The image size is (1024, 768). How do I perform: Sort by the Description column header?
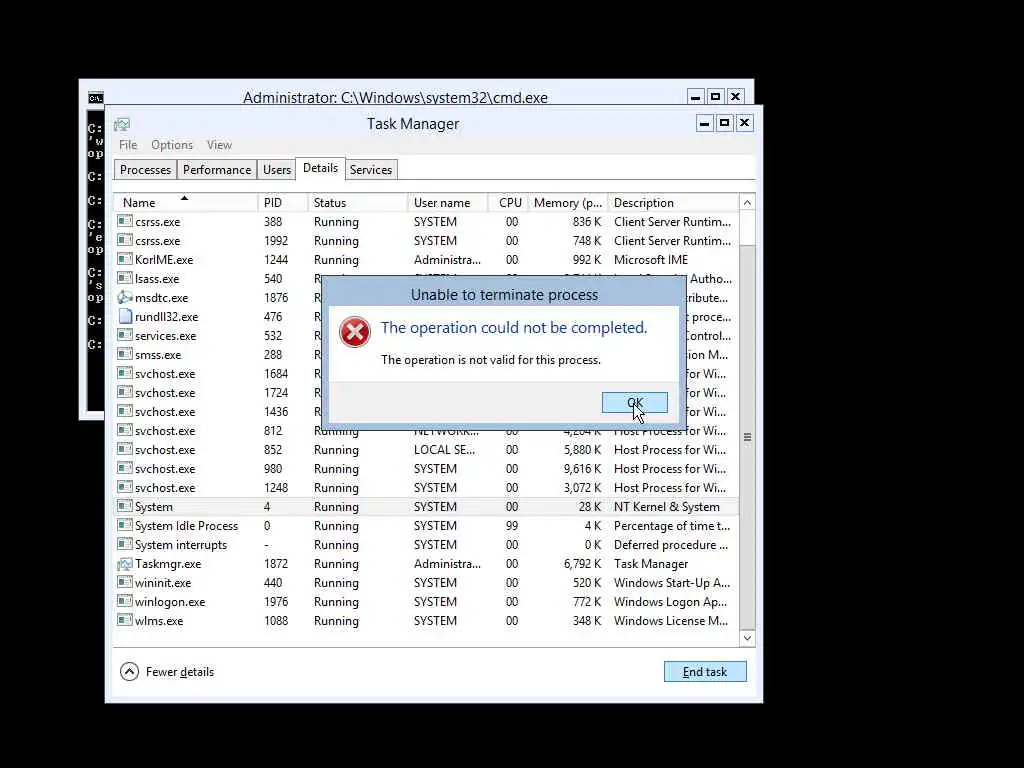pyautogui.click(x=673, y=202)
